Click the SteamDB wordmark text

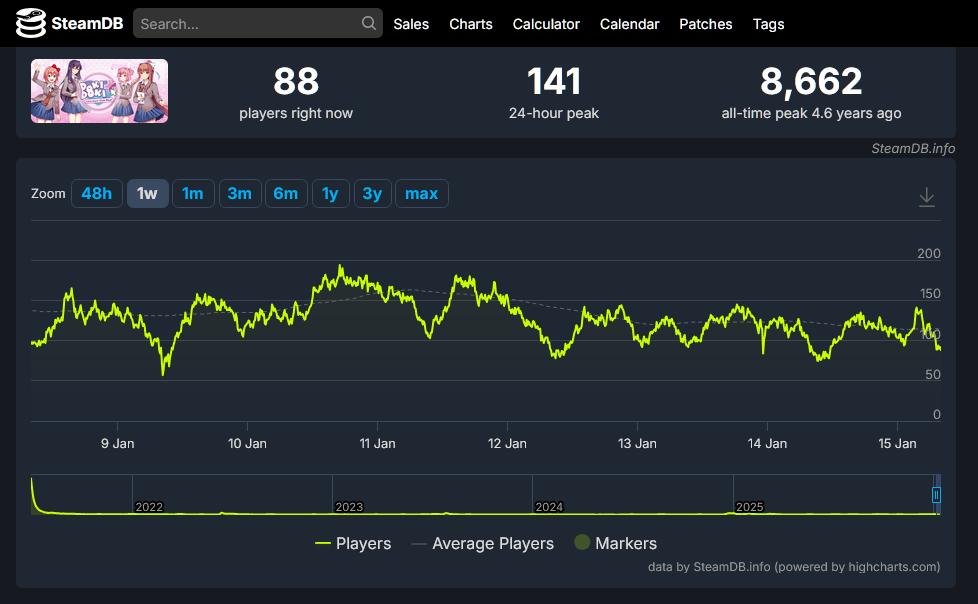point(87,24)
